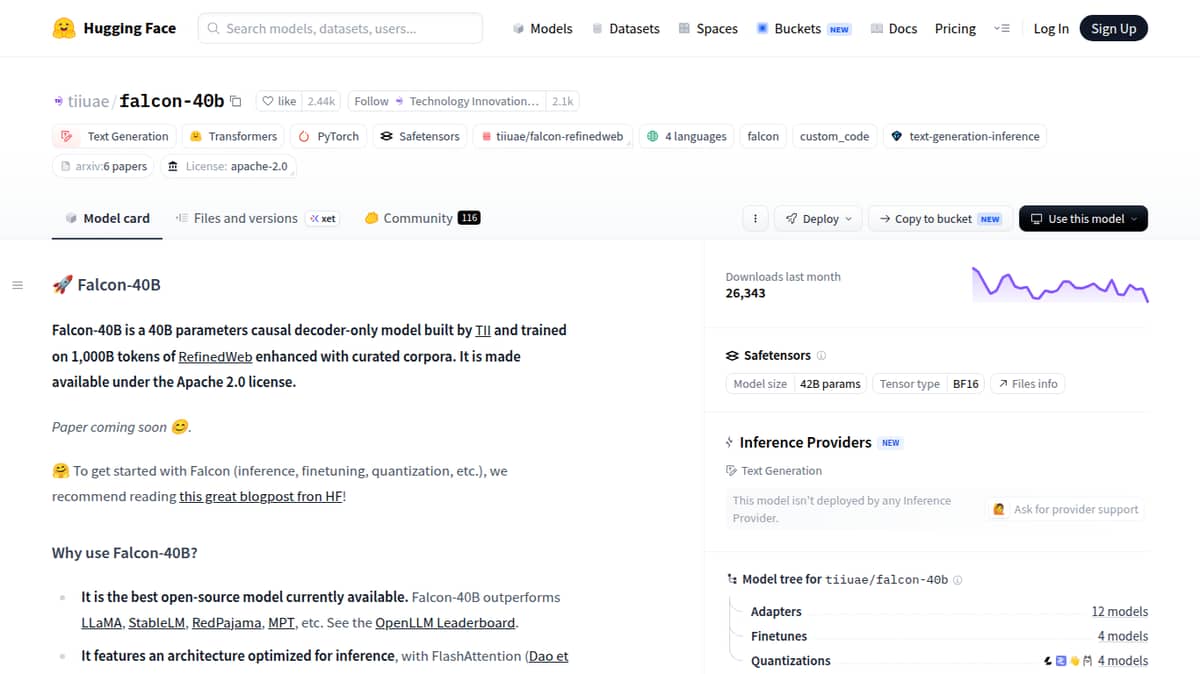The height and width of the screenshot is (674, 1200).
Task: Open the RefinedWeb link
Action: (217, 356)
